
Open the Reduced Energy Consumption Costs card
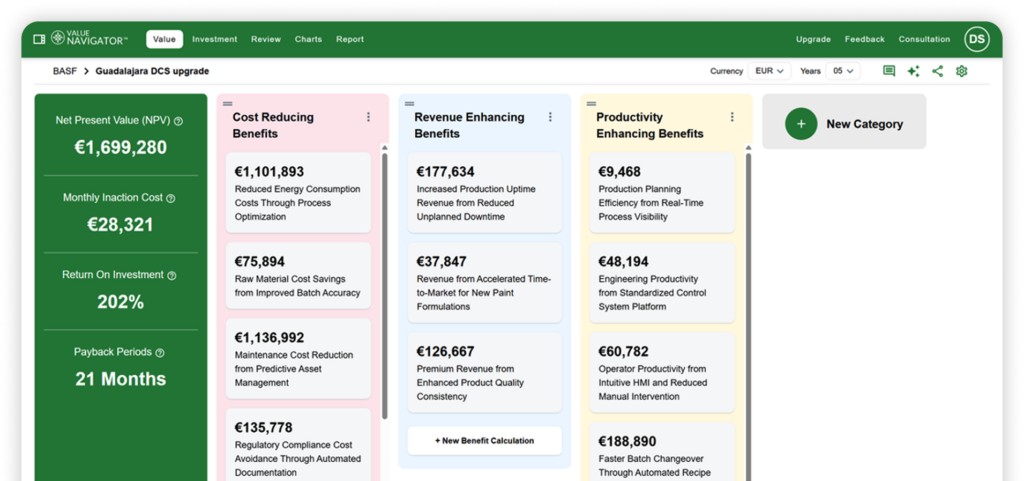coord(298,193)
